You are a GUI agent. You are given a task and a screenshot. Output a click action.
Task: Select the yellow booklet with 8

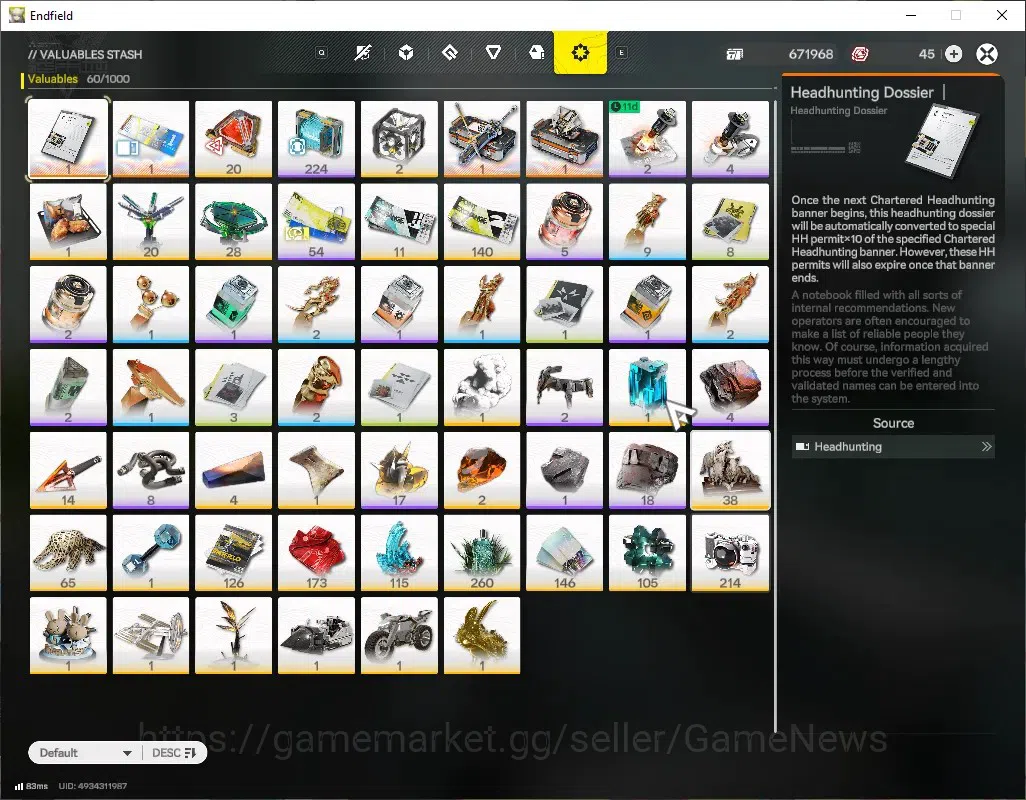pos(730,222)
